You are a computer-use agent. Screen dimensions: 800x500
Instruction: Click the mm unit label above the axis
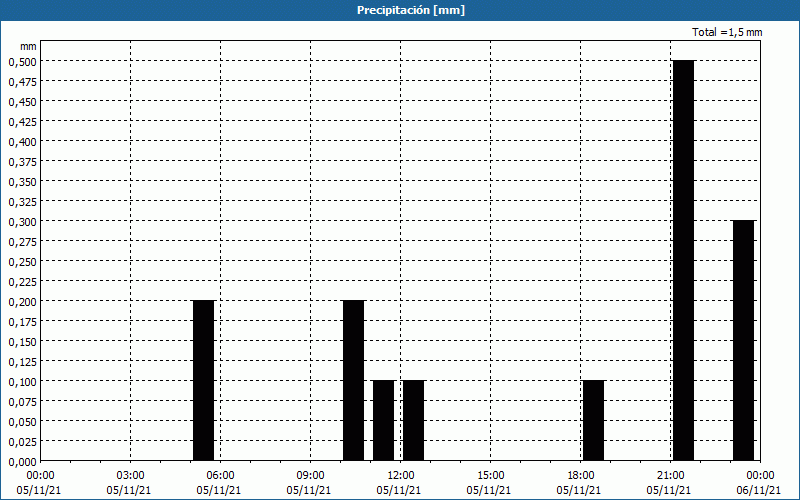click(29, 46)
